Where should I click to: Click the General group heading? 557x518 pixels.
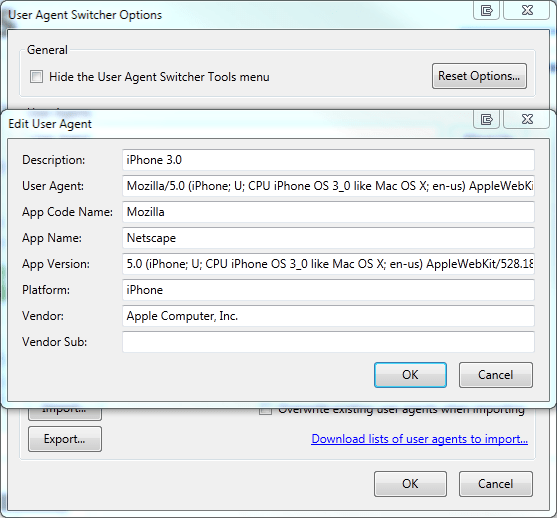coord(47,50)
